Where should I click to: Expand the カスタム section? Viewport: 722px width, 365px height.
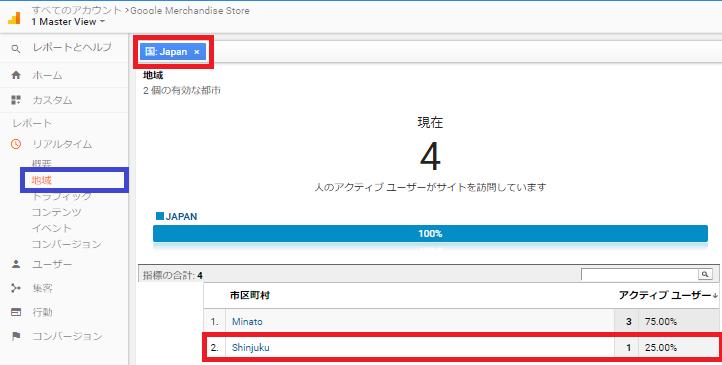point(52,100)
